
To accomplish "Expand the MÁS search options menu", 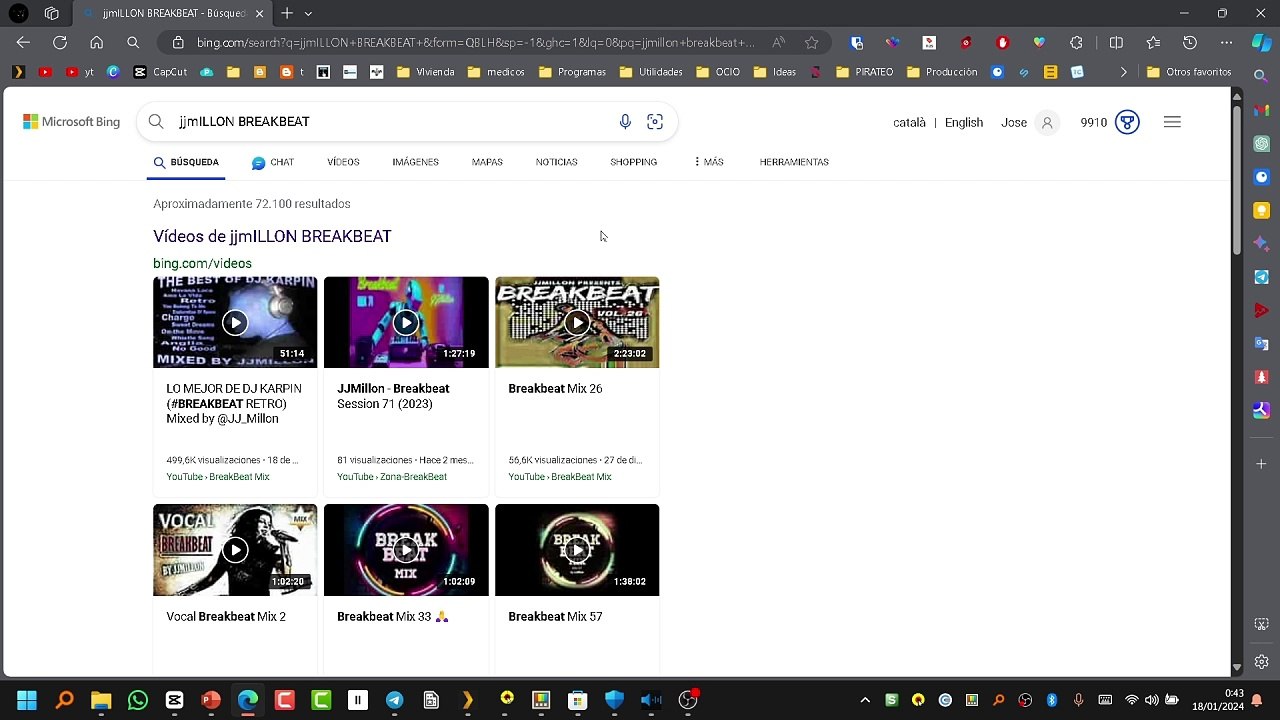I will point(708,162).
